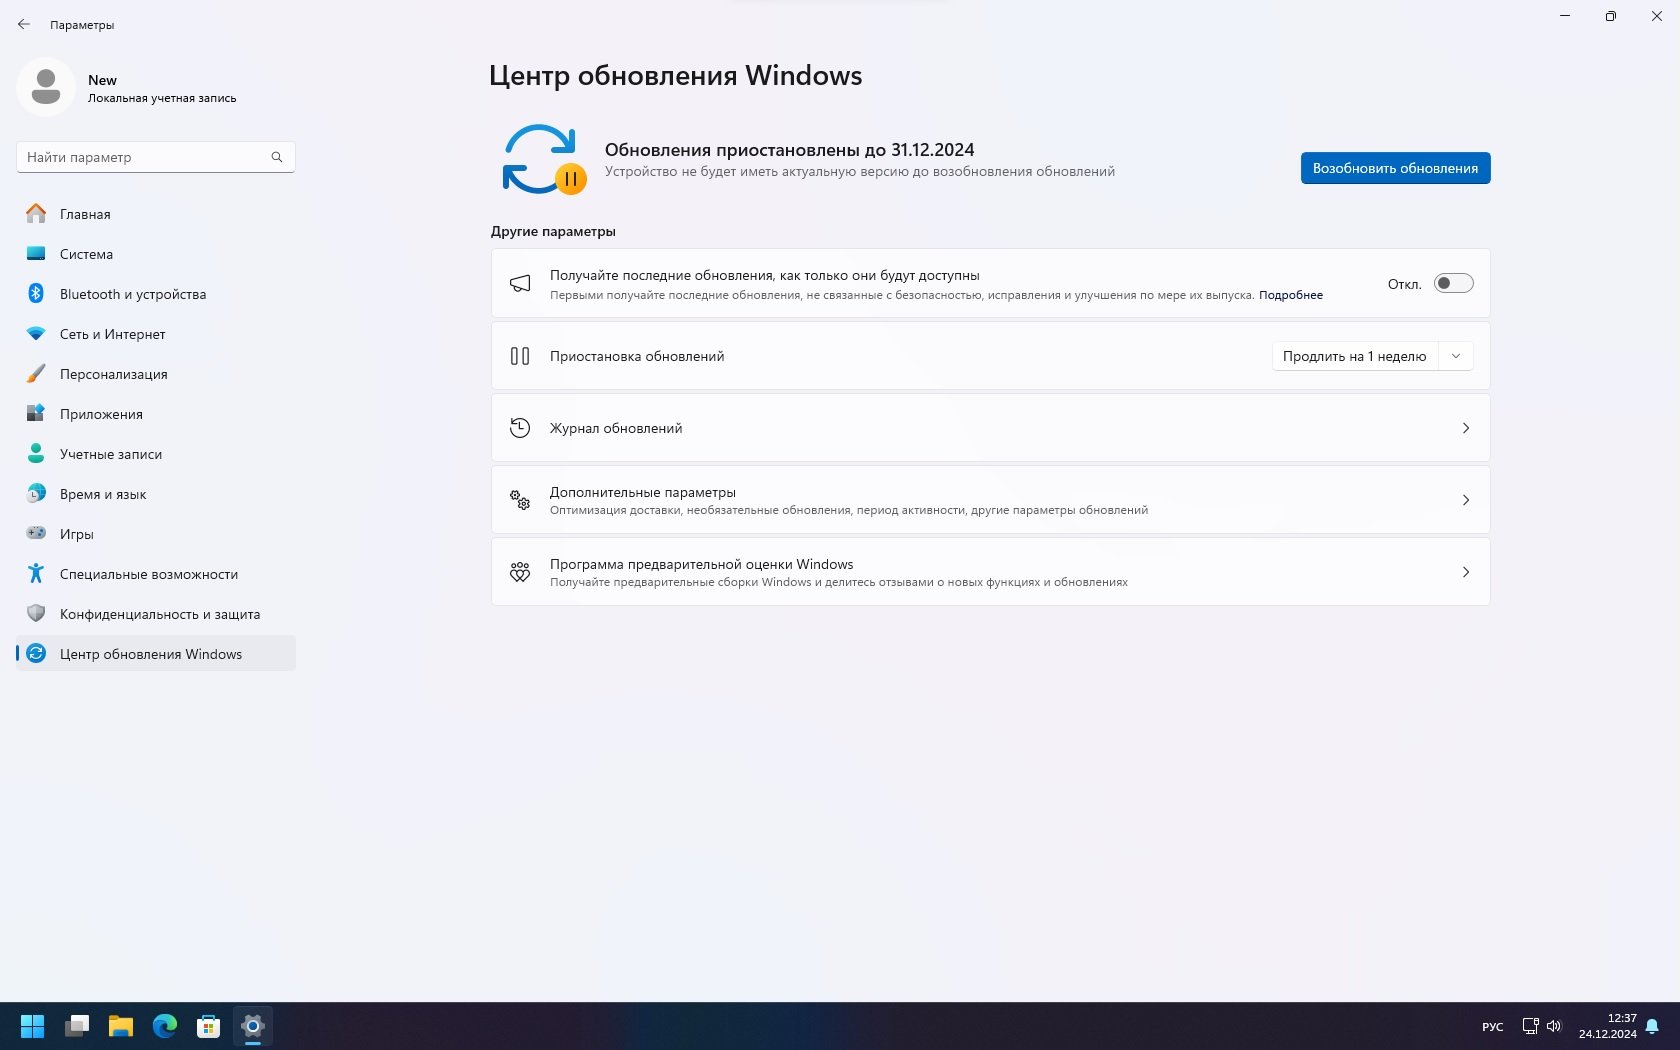This screenshot has width=1680, height=1050.
Task: Switch input language via РУС indicator
Action: click(1492, 1027)
